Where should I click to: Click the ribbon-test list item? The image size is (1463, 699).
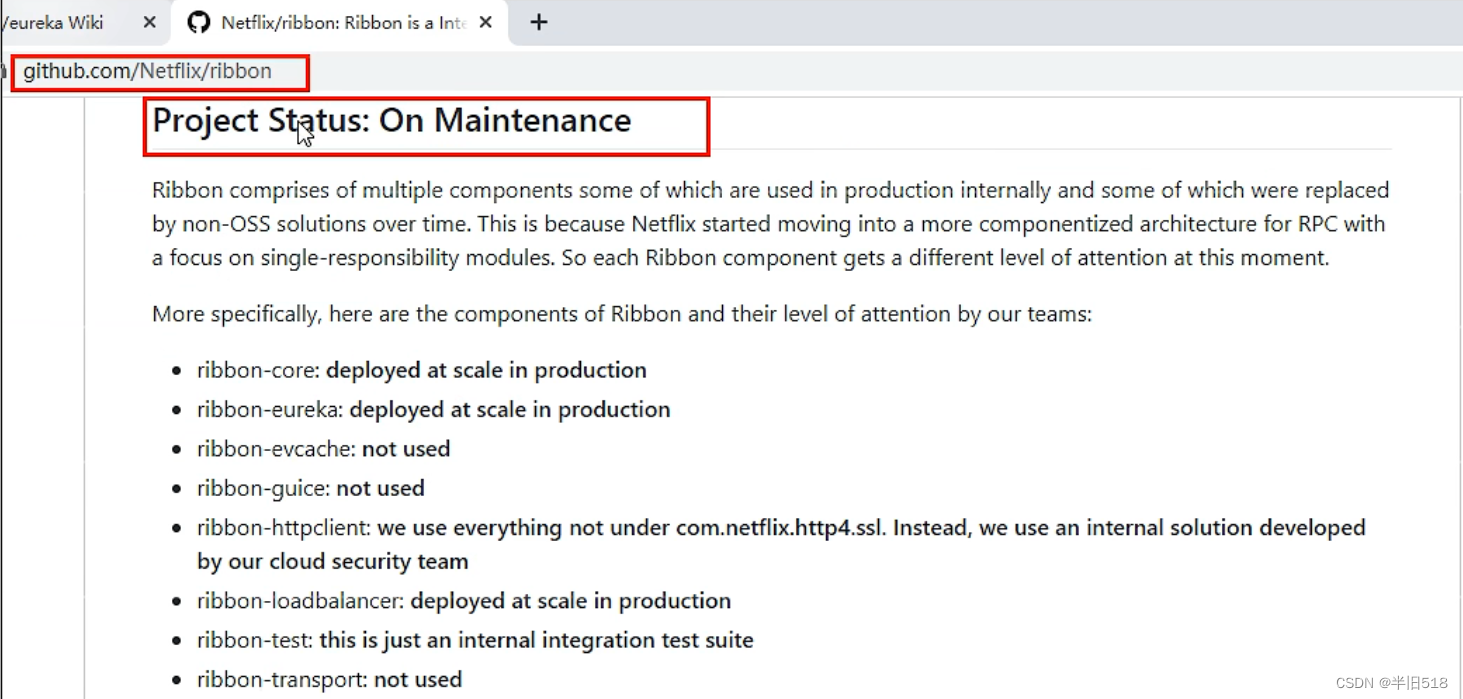(x=475, y=640)
